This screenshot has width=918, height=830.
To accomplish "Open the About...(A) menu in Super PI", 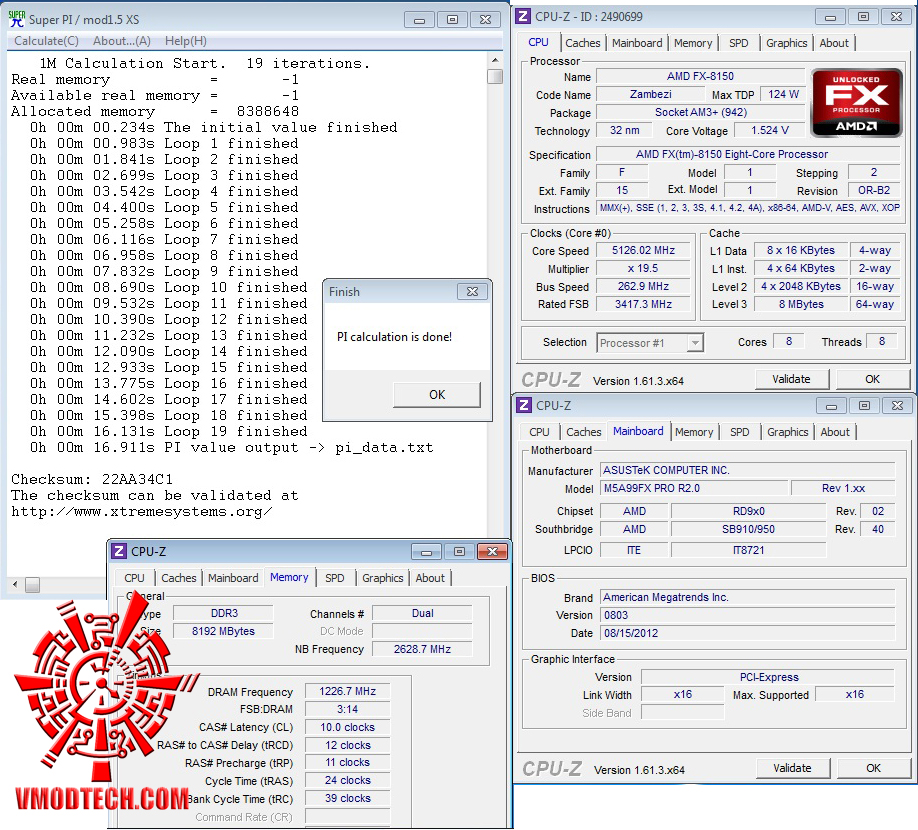I will (x=122, y=41).
